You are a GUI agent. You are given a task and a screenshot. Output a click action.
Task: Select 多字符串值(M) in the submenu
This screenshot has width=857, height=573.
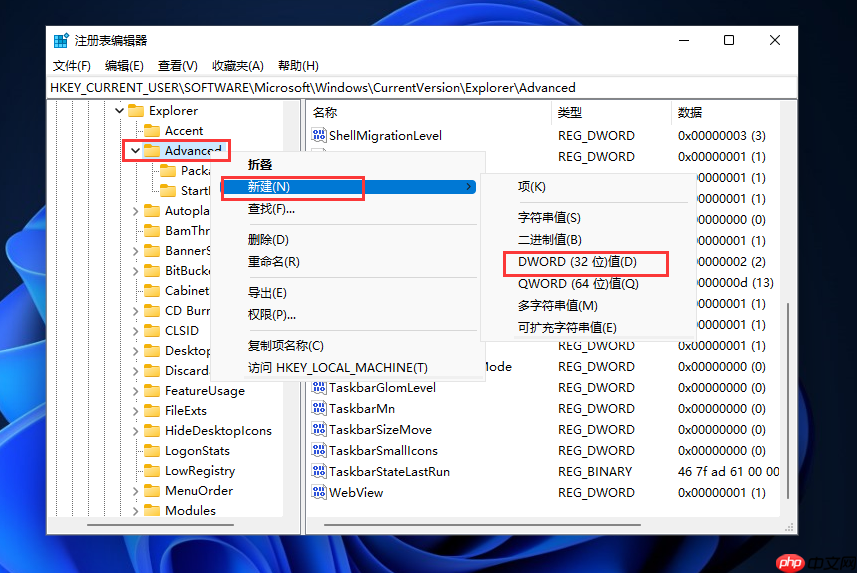pyautogui.click(x=588, y=306)
